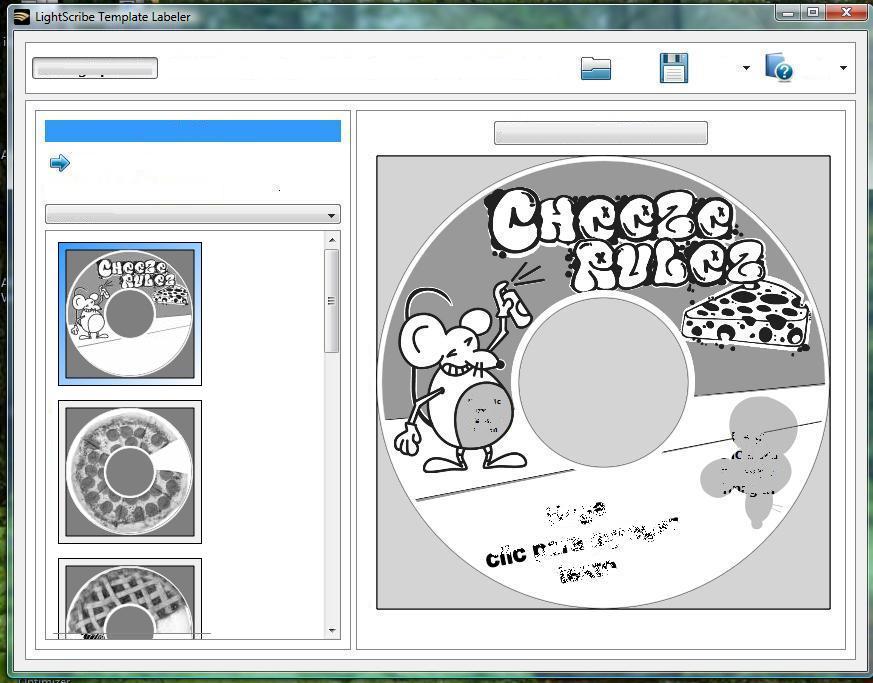Click the LightScribe logo in title bar
The image size is (873, 683).
click(x=21, y=16)
